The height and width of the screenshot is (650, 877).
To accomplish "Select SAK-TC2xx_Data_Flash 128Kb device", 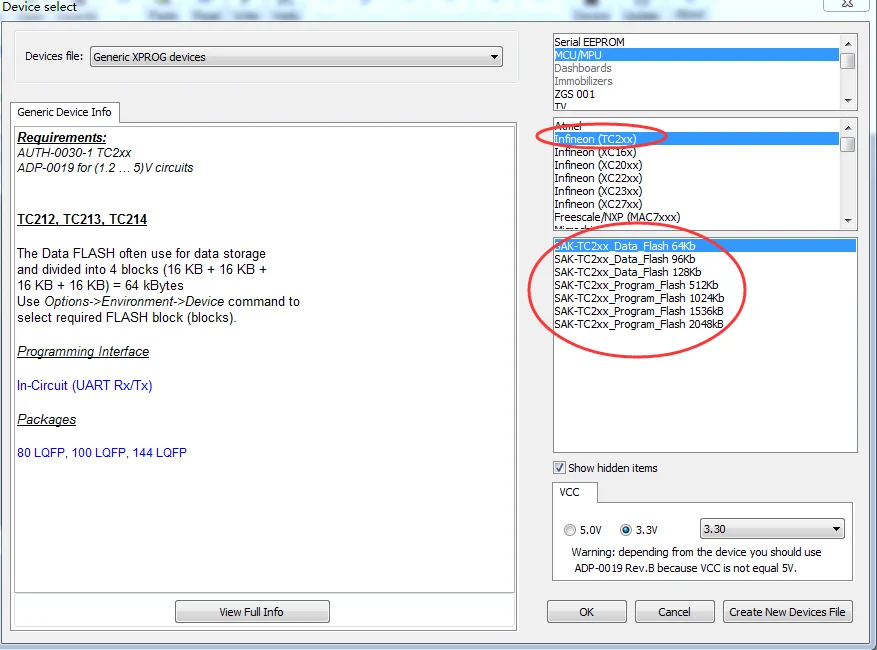I will [x=705, y=272].
